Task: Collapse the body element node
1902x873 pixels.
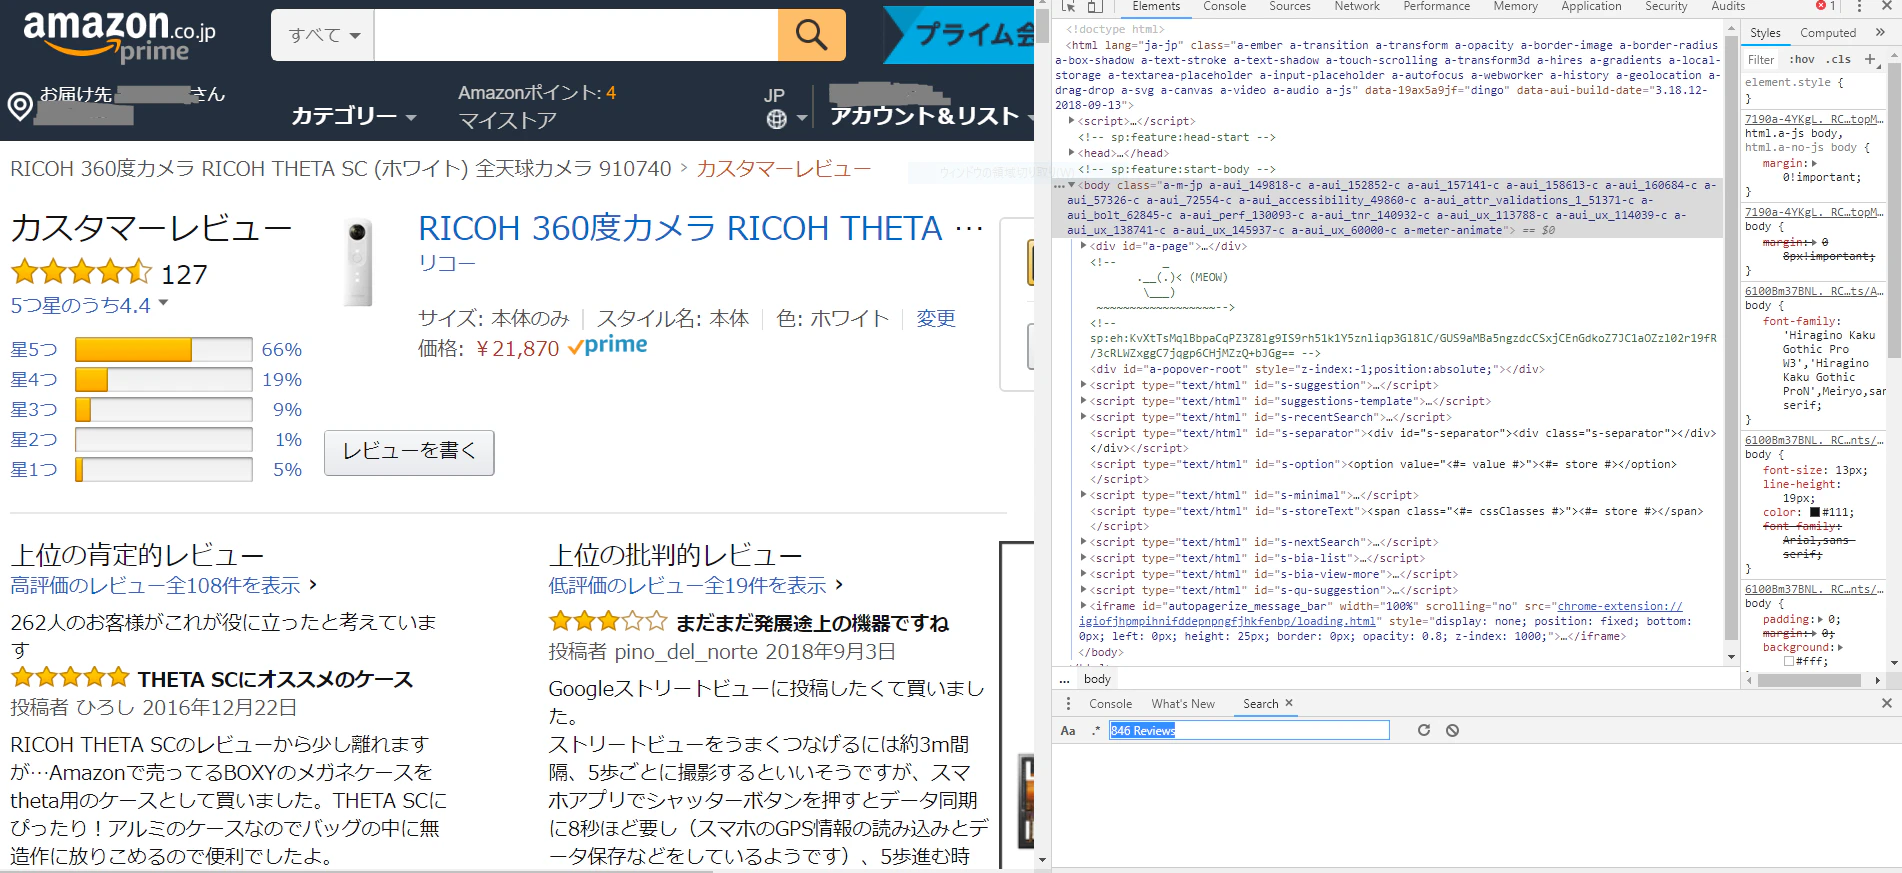Action: [x=1072, y=185]
